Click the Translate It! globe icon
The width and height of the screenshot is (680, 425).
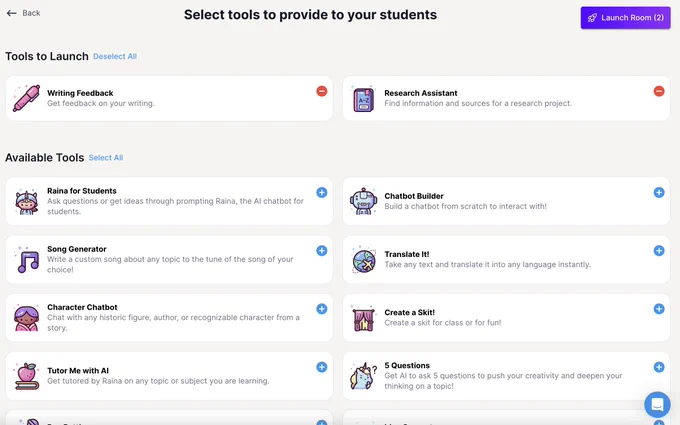[x=363, y=260]
